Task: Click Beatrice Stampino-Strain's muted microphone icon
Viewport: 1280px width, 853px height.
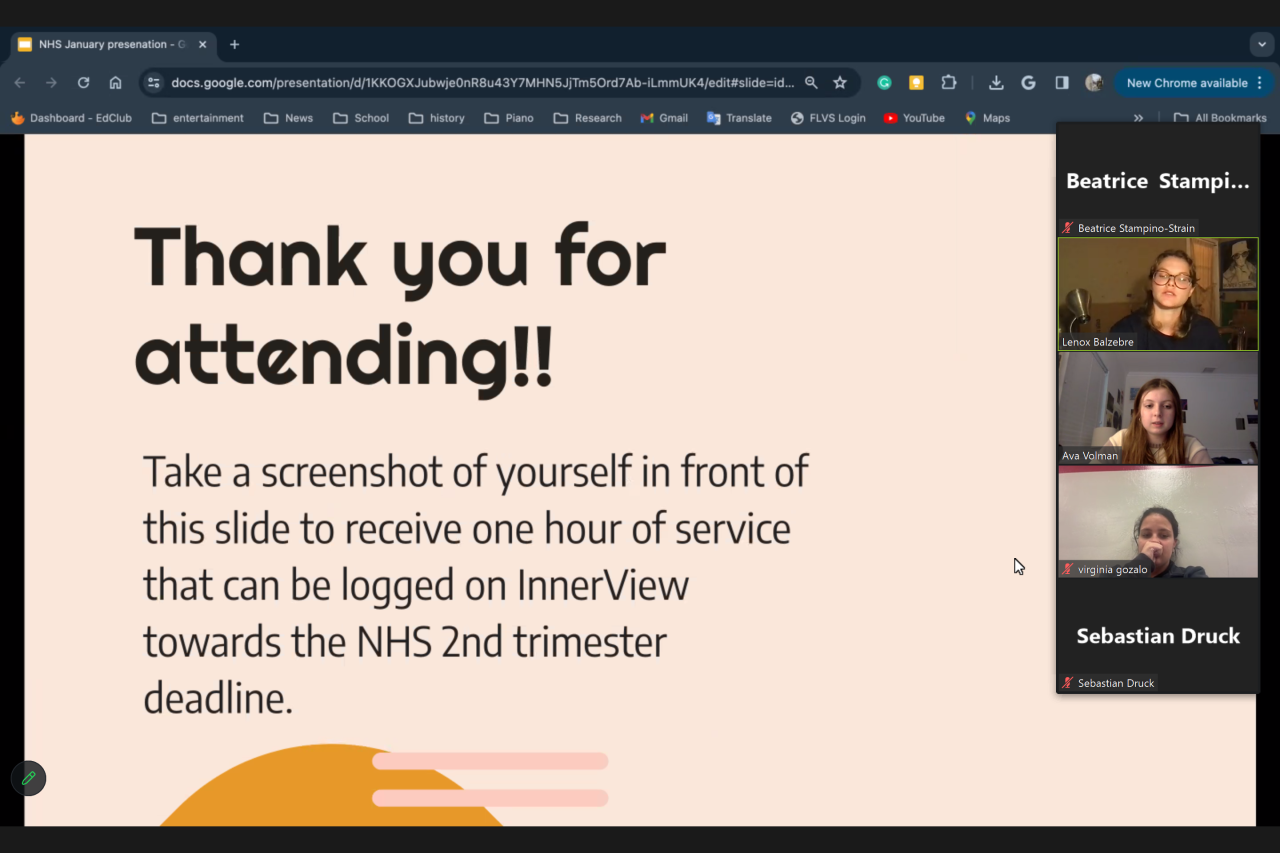Action: point(1068,228)
